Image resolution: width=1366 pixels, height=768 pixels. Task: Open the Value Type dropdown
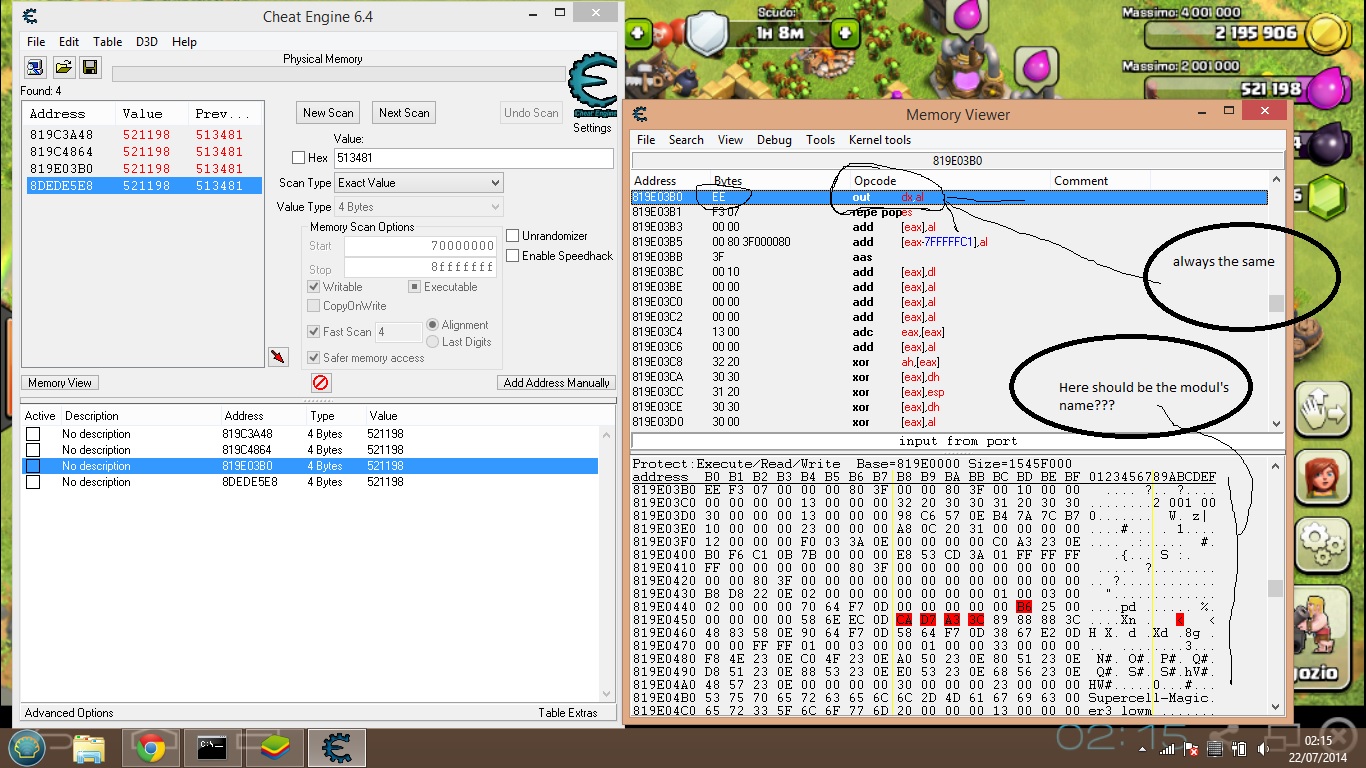pos(419,207)
